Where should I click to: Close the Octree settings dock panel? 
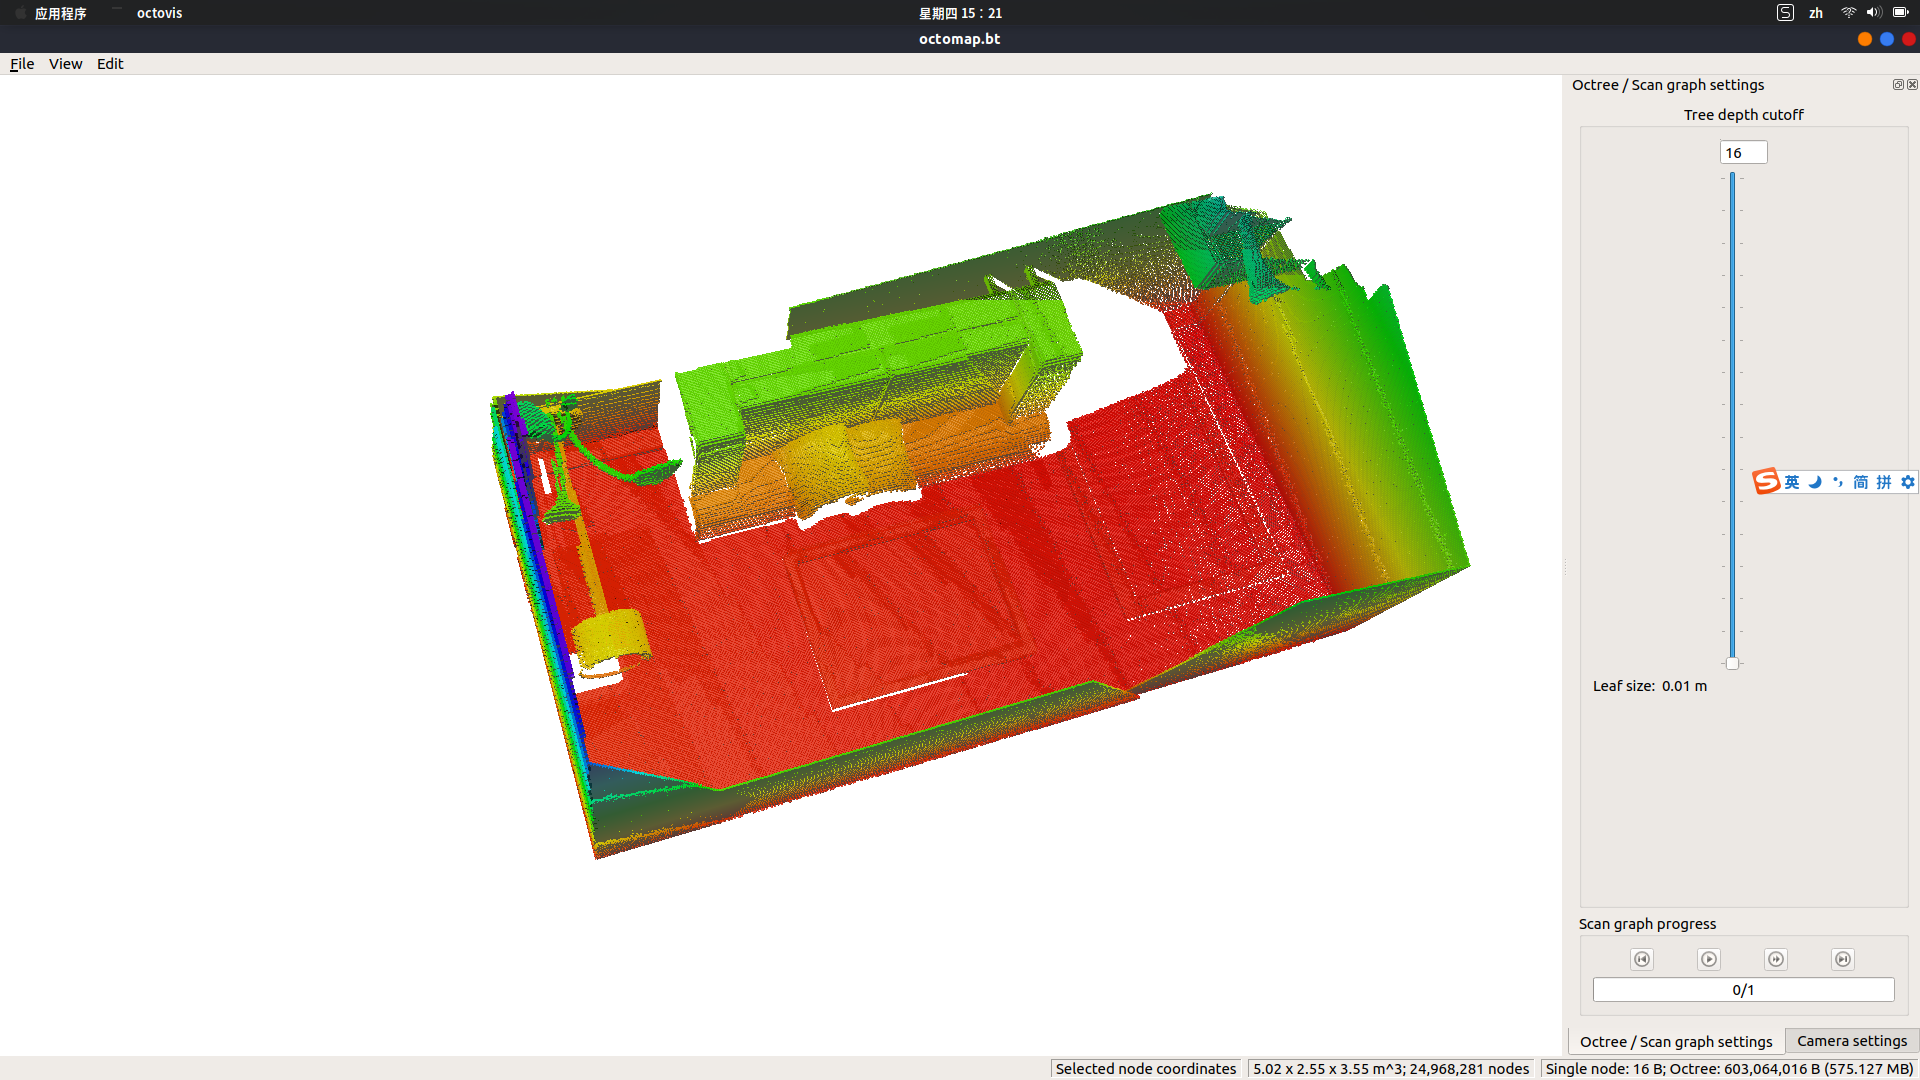tap(1912, 85)
